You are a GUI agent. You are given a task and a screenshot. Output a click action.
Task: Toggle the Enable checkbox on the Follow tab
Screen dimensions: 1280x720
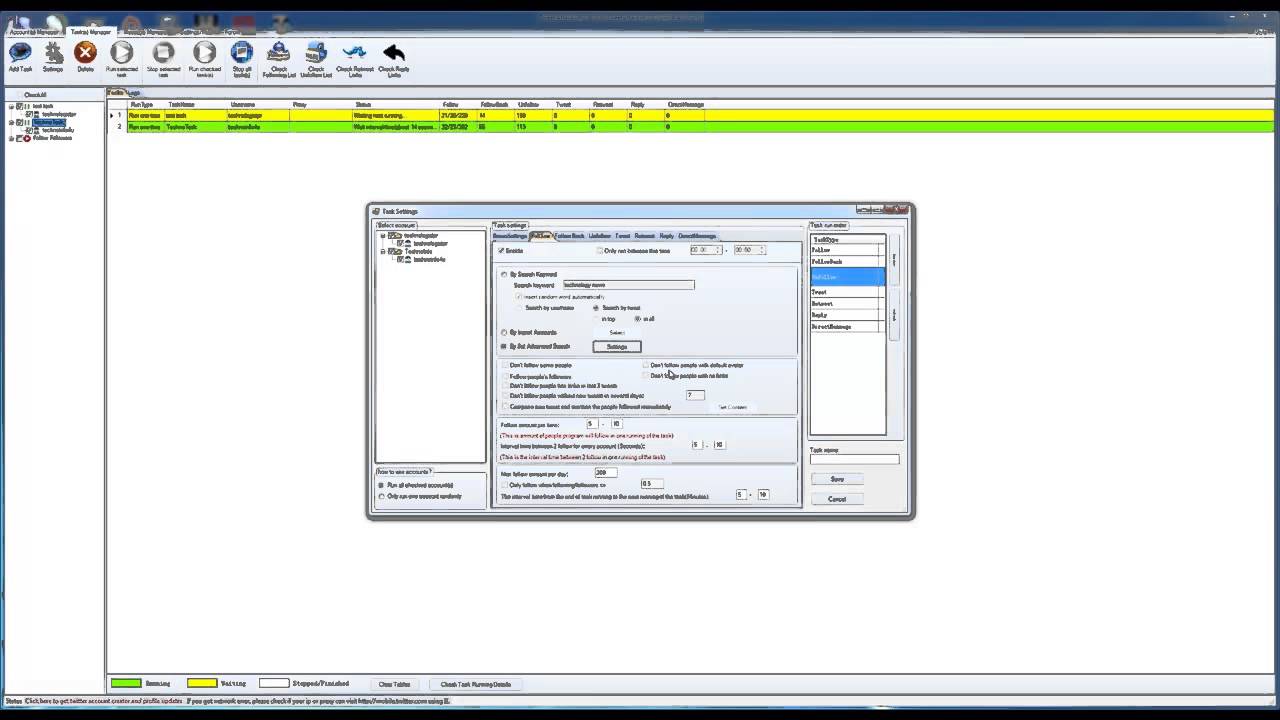pyautogui.click(x=502, y=250)
